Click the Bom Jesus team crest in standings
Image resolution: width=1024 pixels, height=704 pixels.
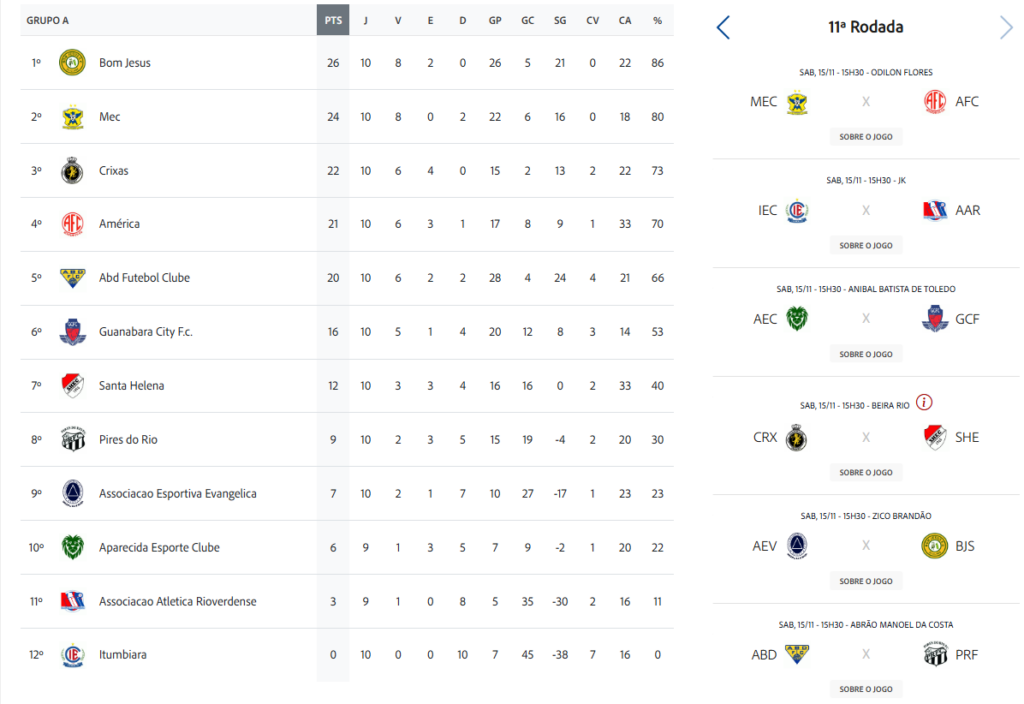pos(72,63)
